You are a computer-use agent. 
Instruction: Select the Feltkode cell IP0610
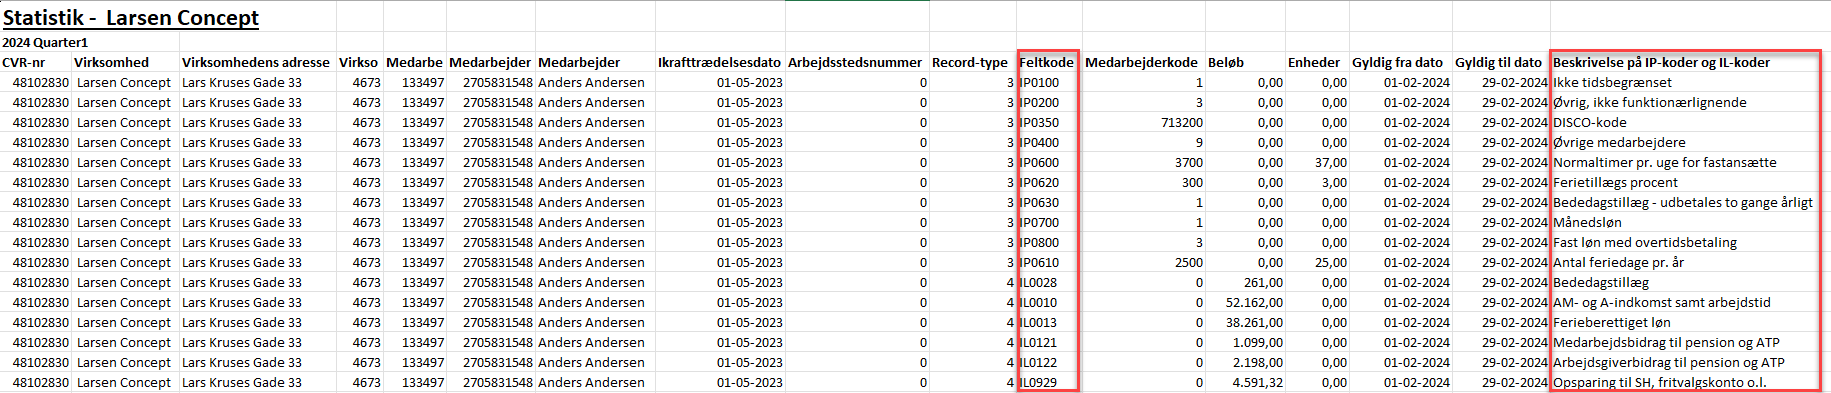(1039, 262)
